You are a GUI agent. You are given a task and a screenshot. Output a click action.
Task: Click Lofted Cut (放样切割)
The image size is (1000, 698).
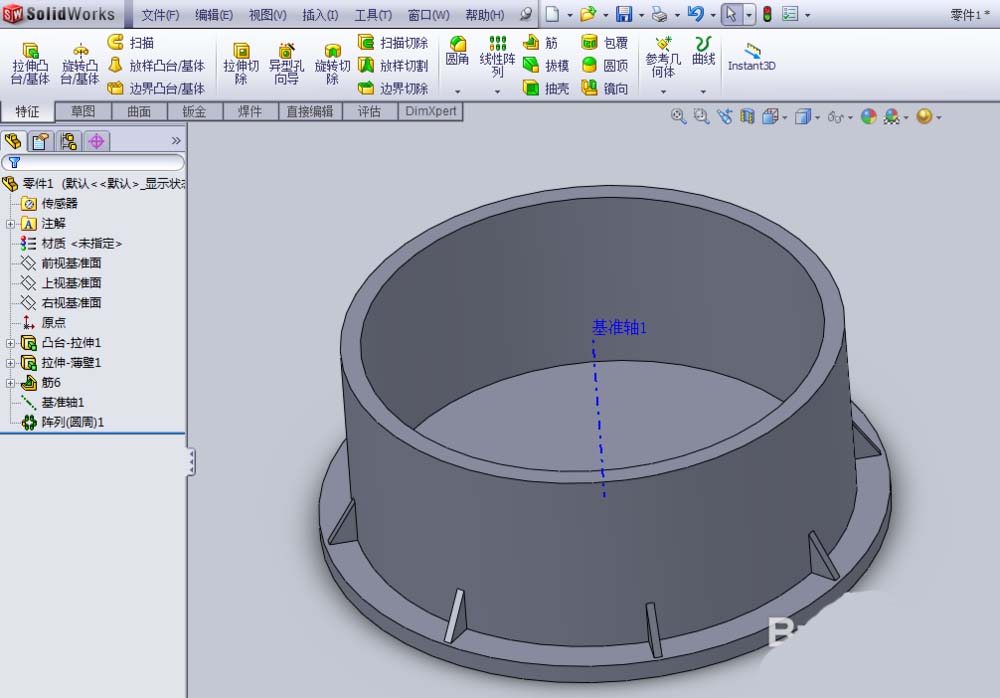[393, 66]
